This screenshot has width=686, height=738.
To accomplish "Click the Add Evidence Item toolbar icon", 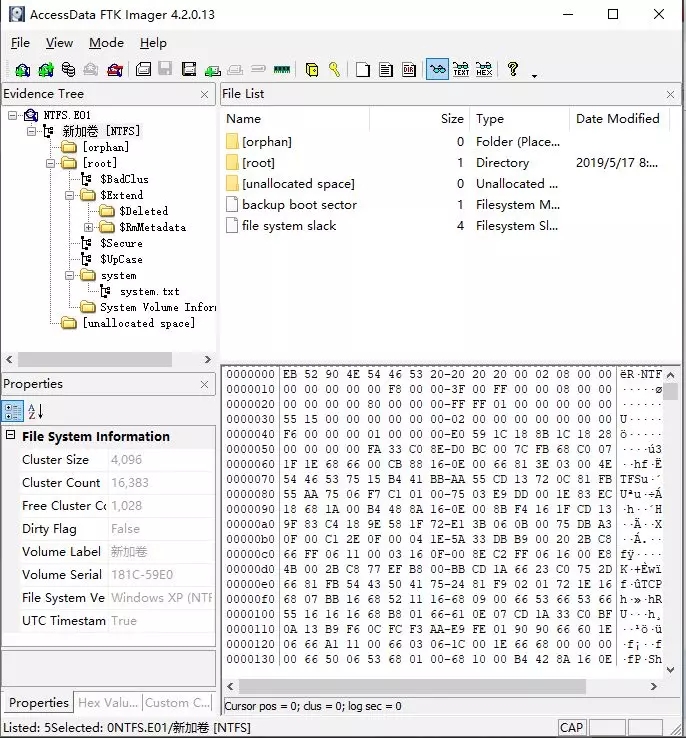I will coord(22,70).
